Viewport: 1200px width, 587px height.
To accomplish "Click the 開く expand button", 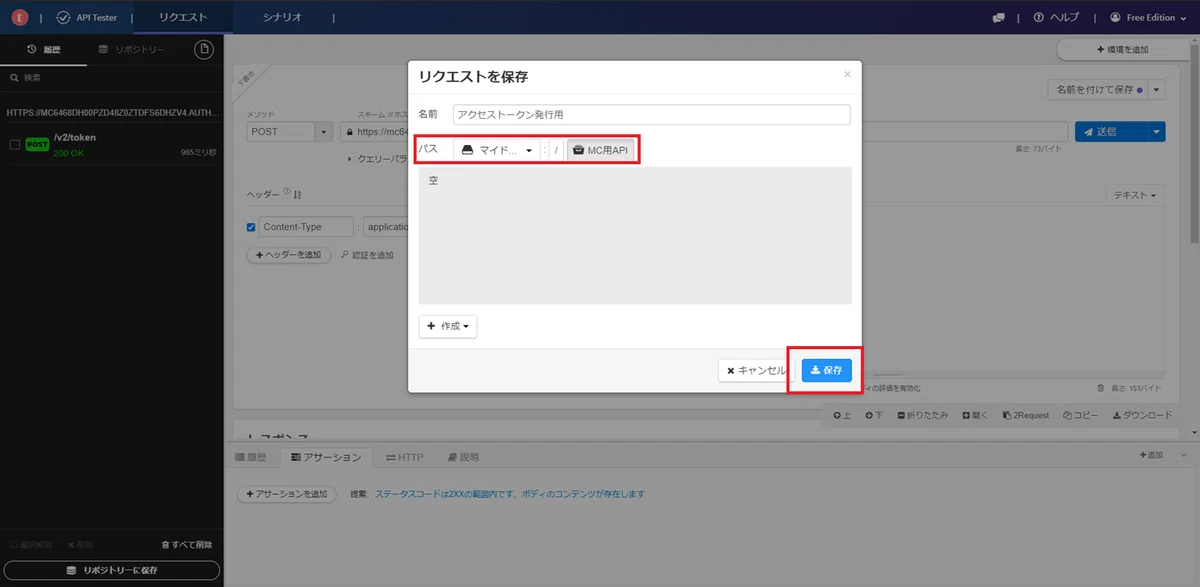I will point(974,414).
